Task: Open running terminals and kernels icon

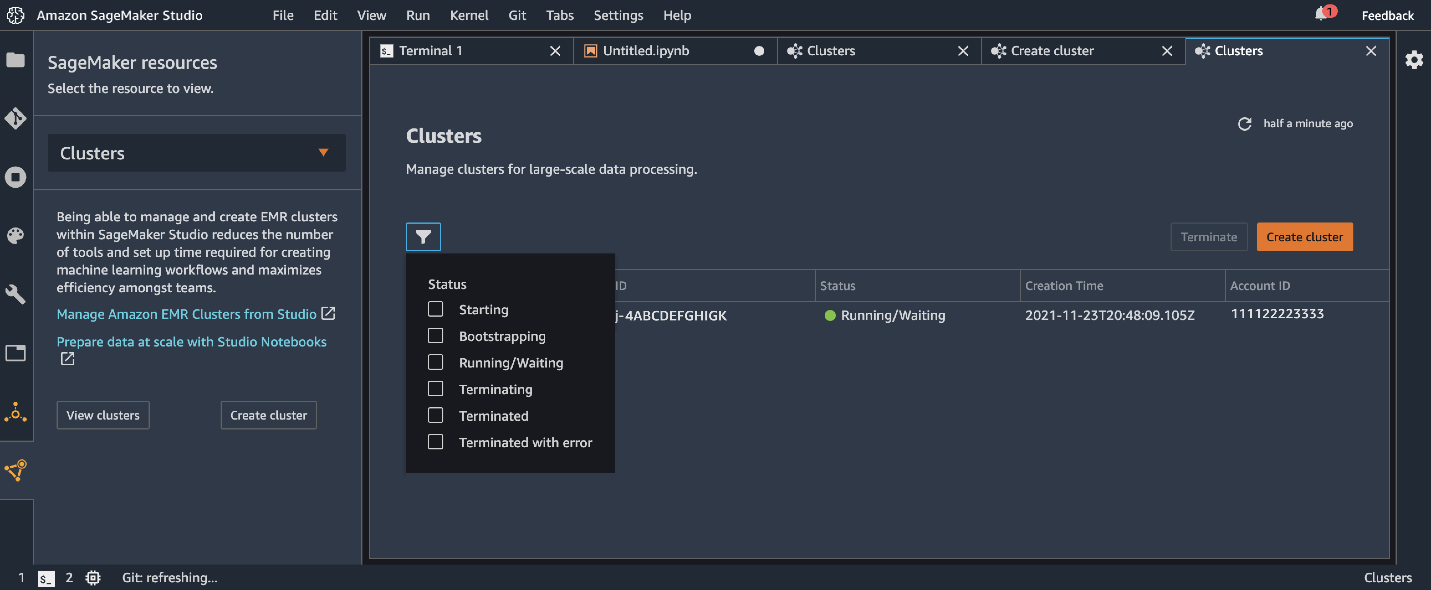Action: [15, 178]
